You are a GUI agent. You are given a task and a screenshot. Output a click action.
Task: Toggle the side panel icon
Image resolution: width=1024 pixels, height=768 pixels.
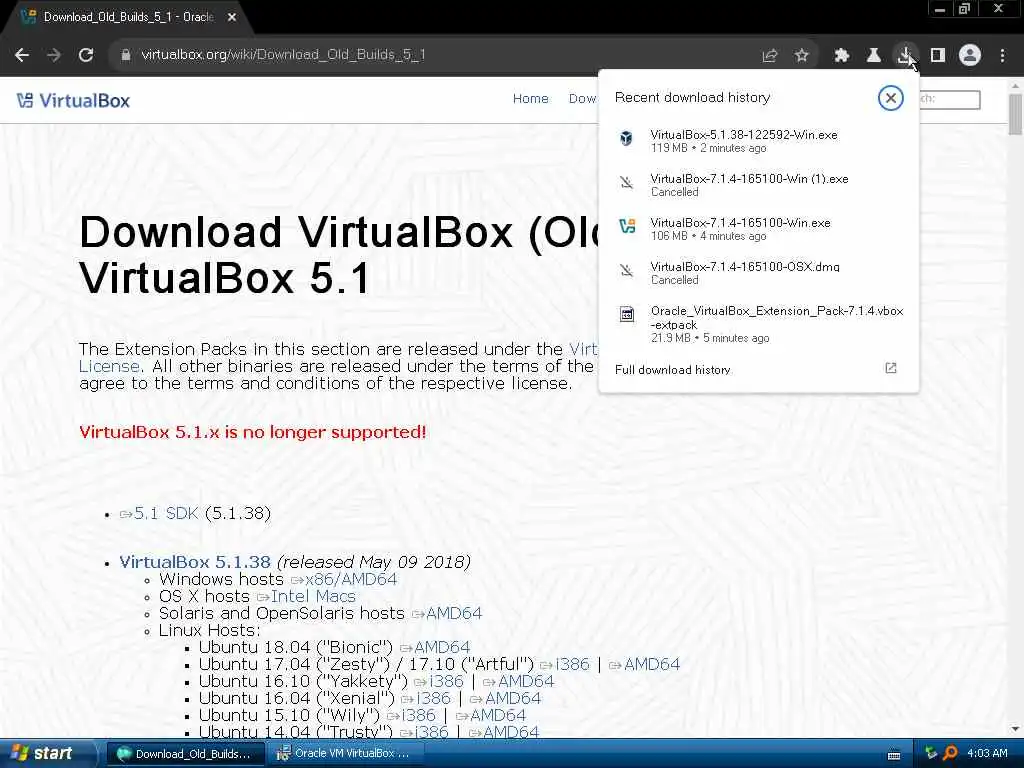[937, 56]
